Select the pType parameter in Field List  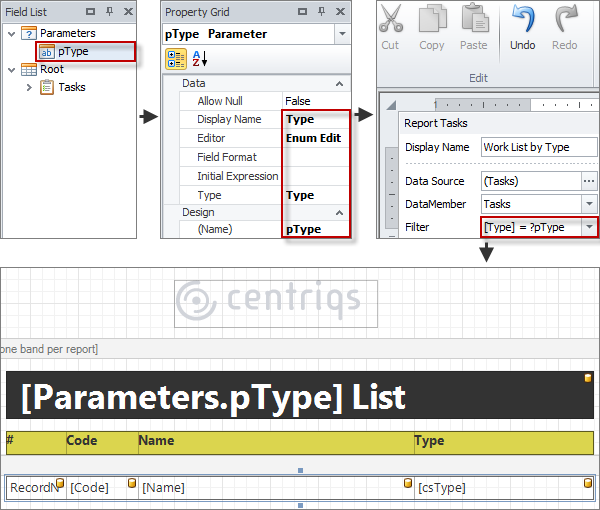click(x=72, y=51)
